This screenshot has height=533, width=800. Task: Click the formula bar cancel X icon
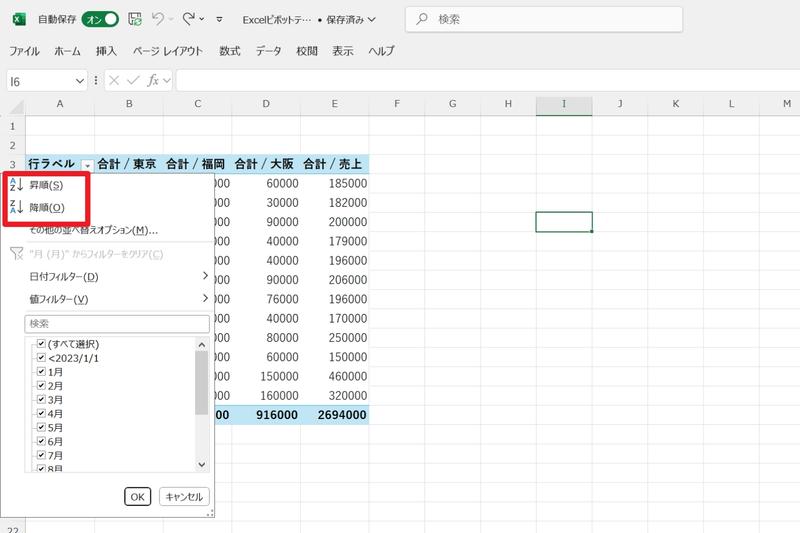click(x=114, y=81)
